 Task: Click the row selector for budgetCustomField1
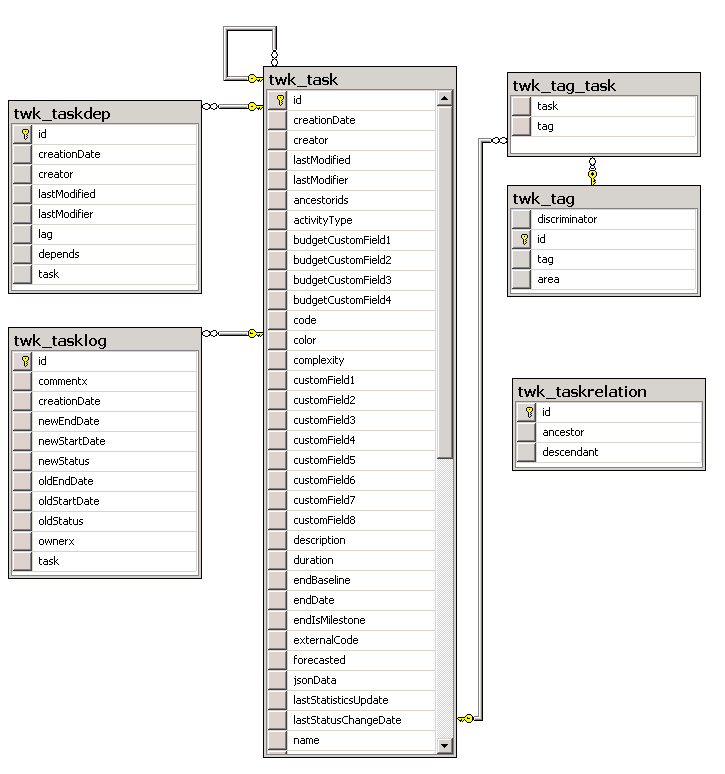tap(278, 240)
